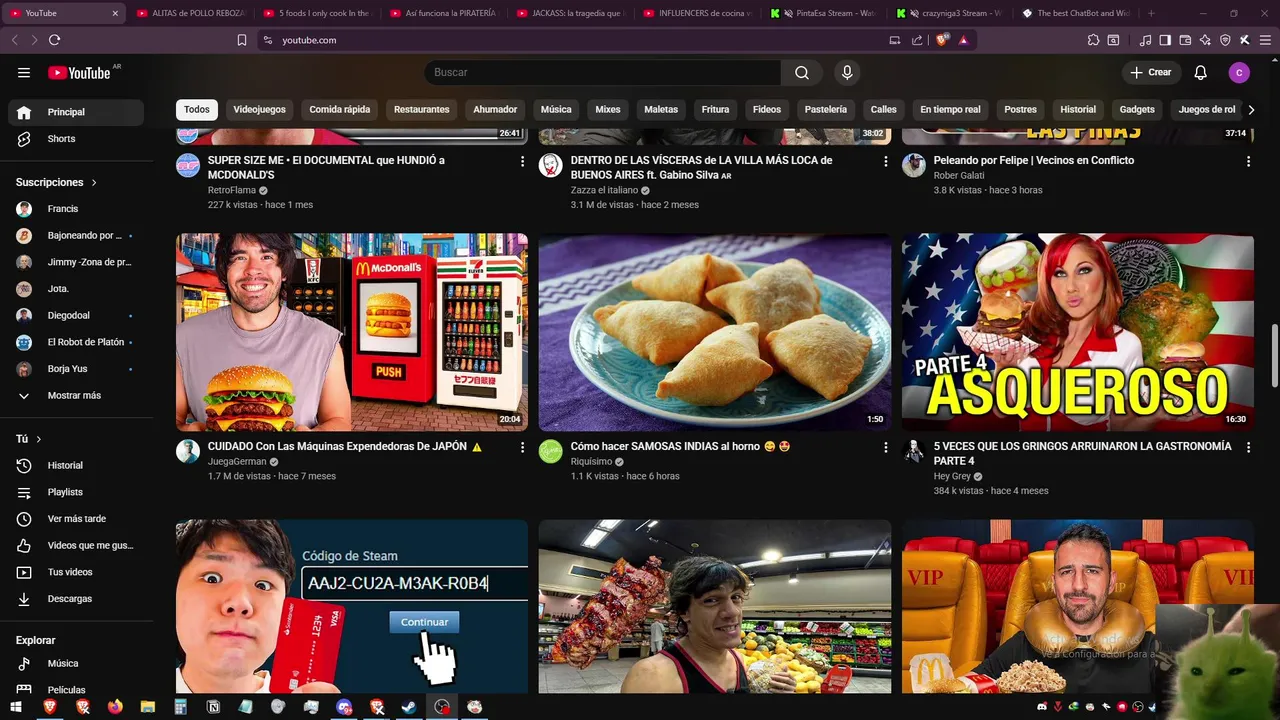Screen dimensions: 1280x720
Task: Open Ver más tarde in sidebar
Action: point(76,519)
